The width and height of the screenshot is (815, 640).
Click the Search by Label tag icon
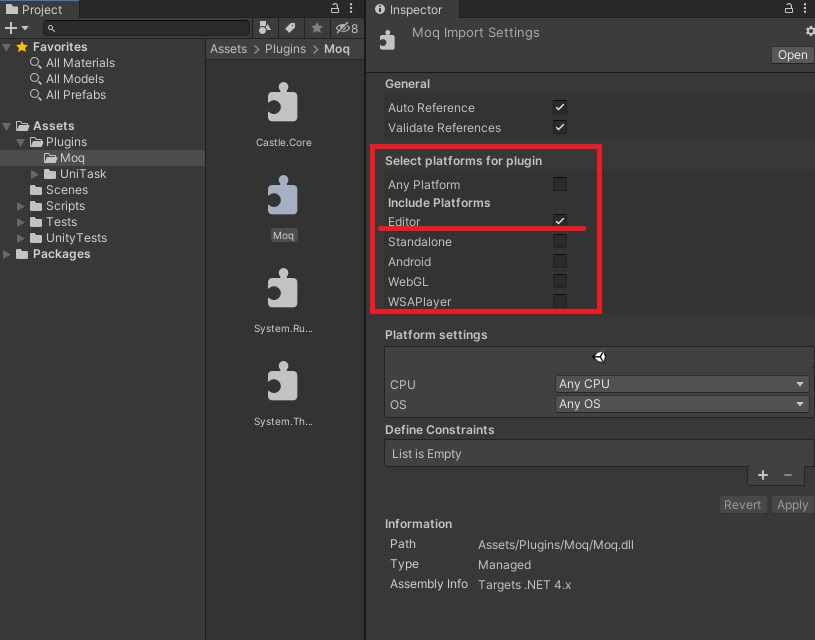[290, 28]
